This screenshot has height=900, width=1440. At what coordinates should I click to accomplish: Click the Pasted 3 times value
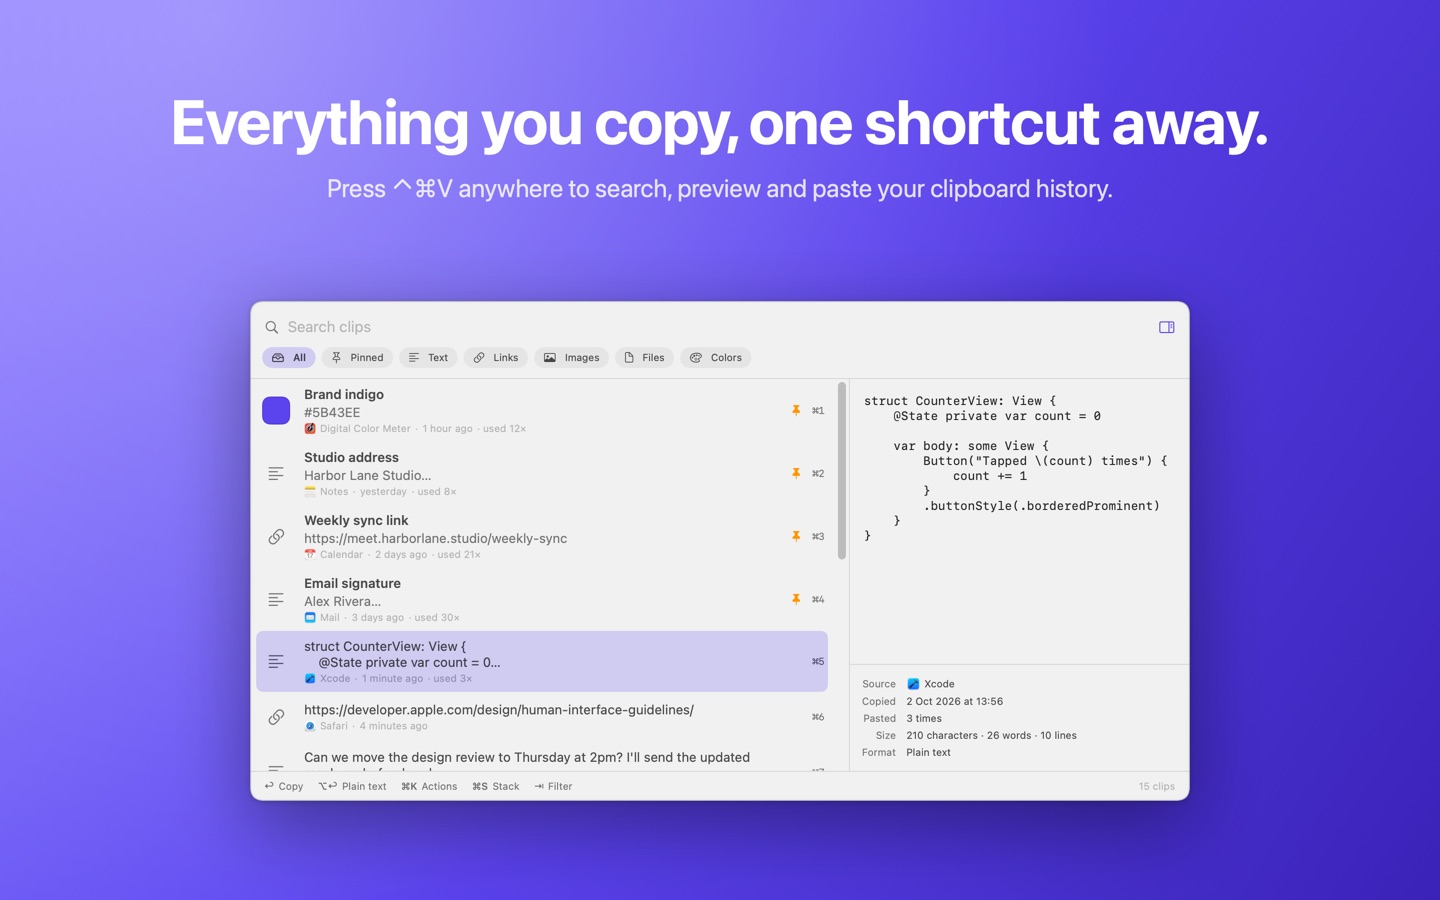pos(924,718)
